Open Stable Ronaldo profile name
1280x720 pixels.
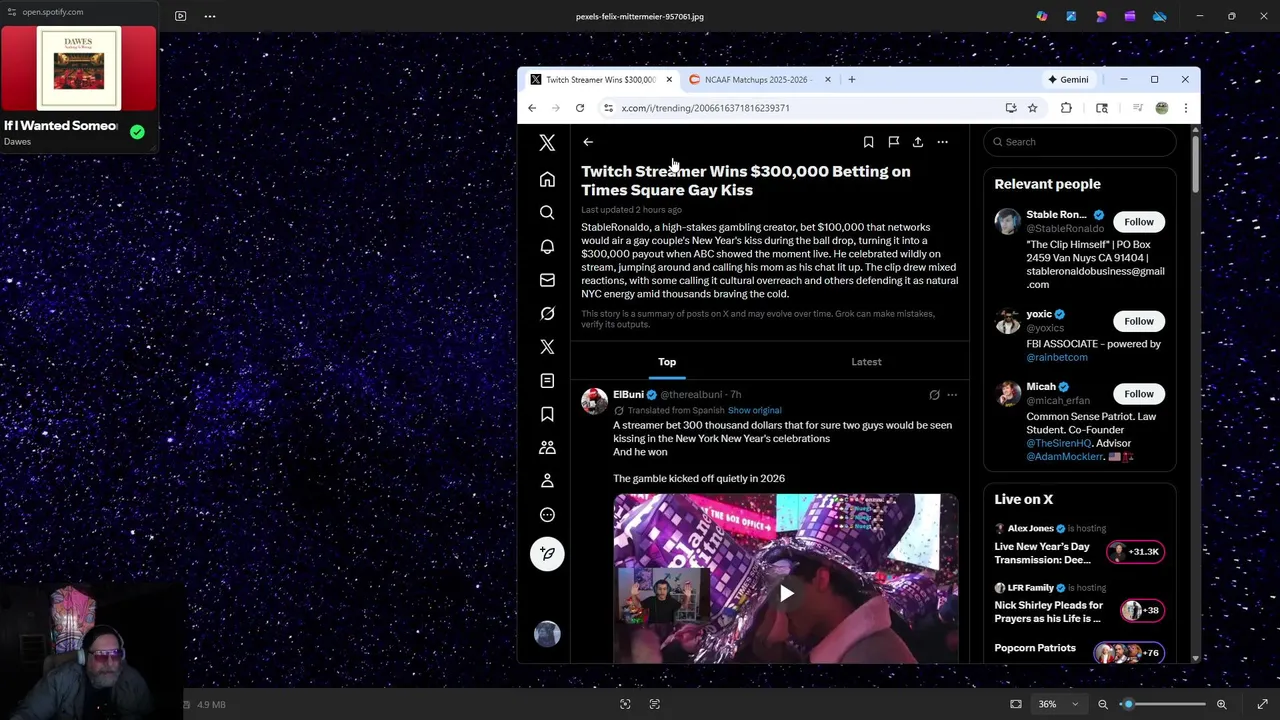click(1056, 215)
